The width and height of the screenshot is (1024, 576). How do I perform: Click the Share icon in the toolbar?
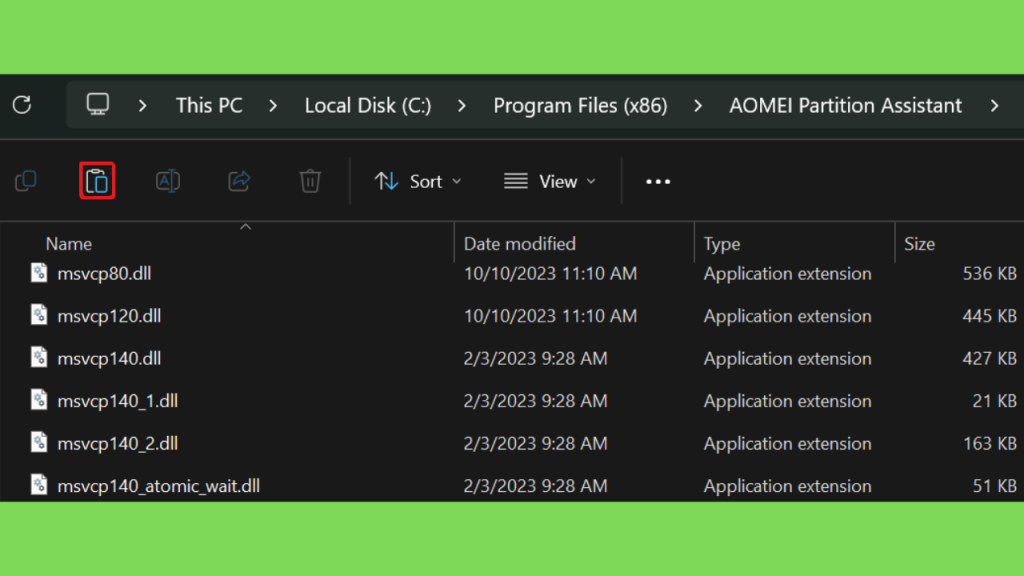coord(239,181)
